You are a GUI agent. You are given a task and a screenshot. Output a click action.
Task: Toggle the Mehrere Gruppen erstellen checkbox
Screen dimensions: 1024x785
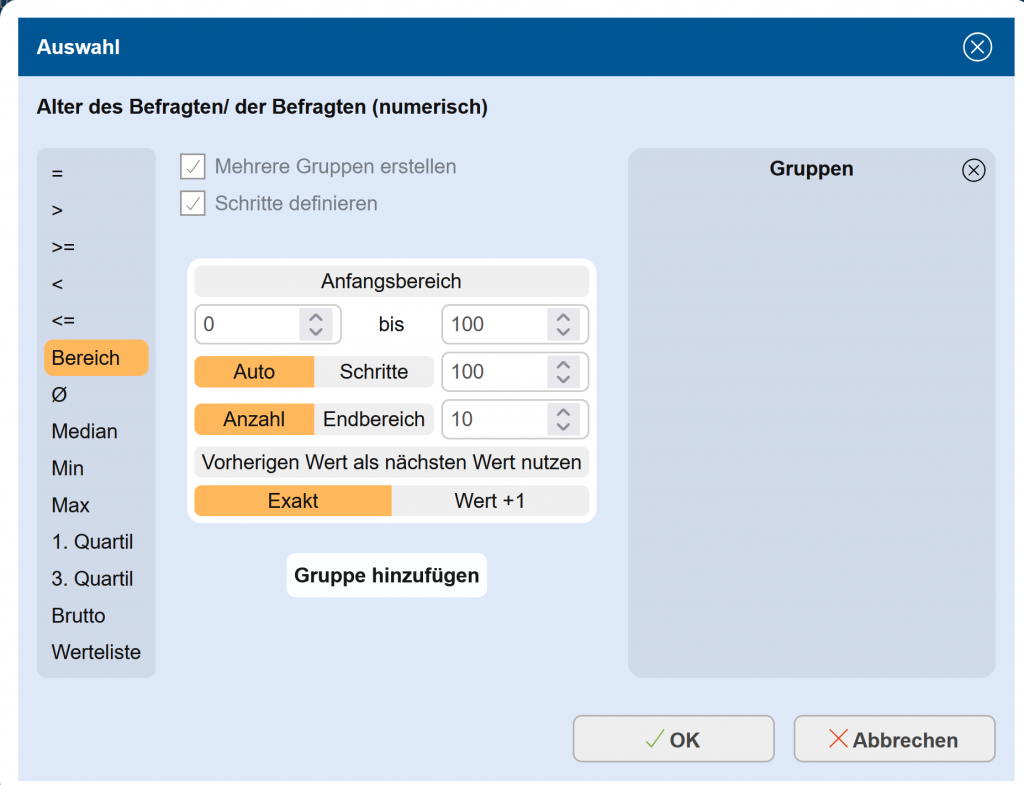193,167
